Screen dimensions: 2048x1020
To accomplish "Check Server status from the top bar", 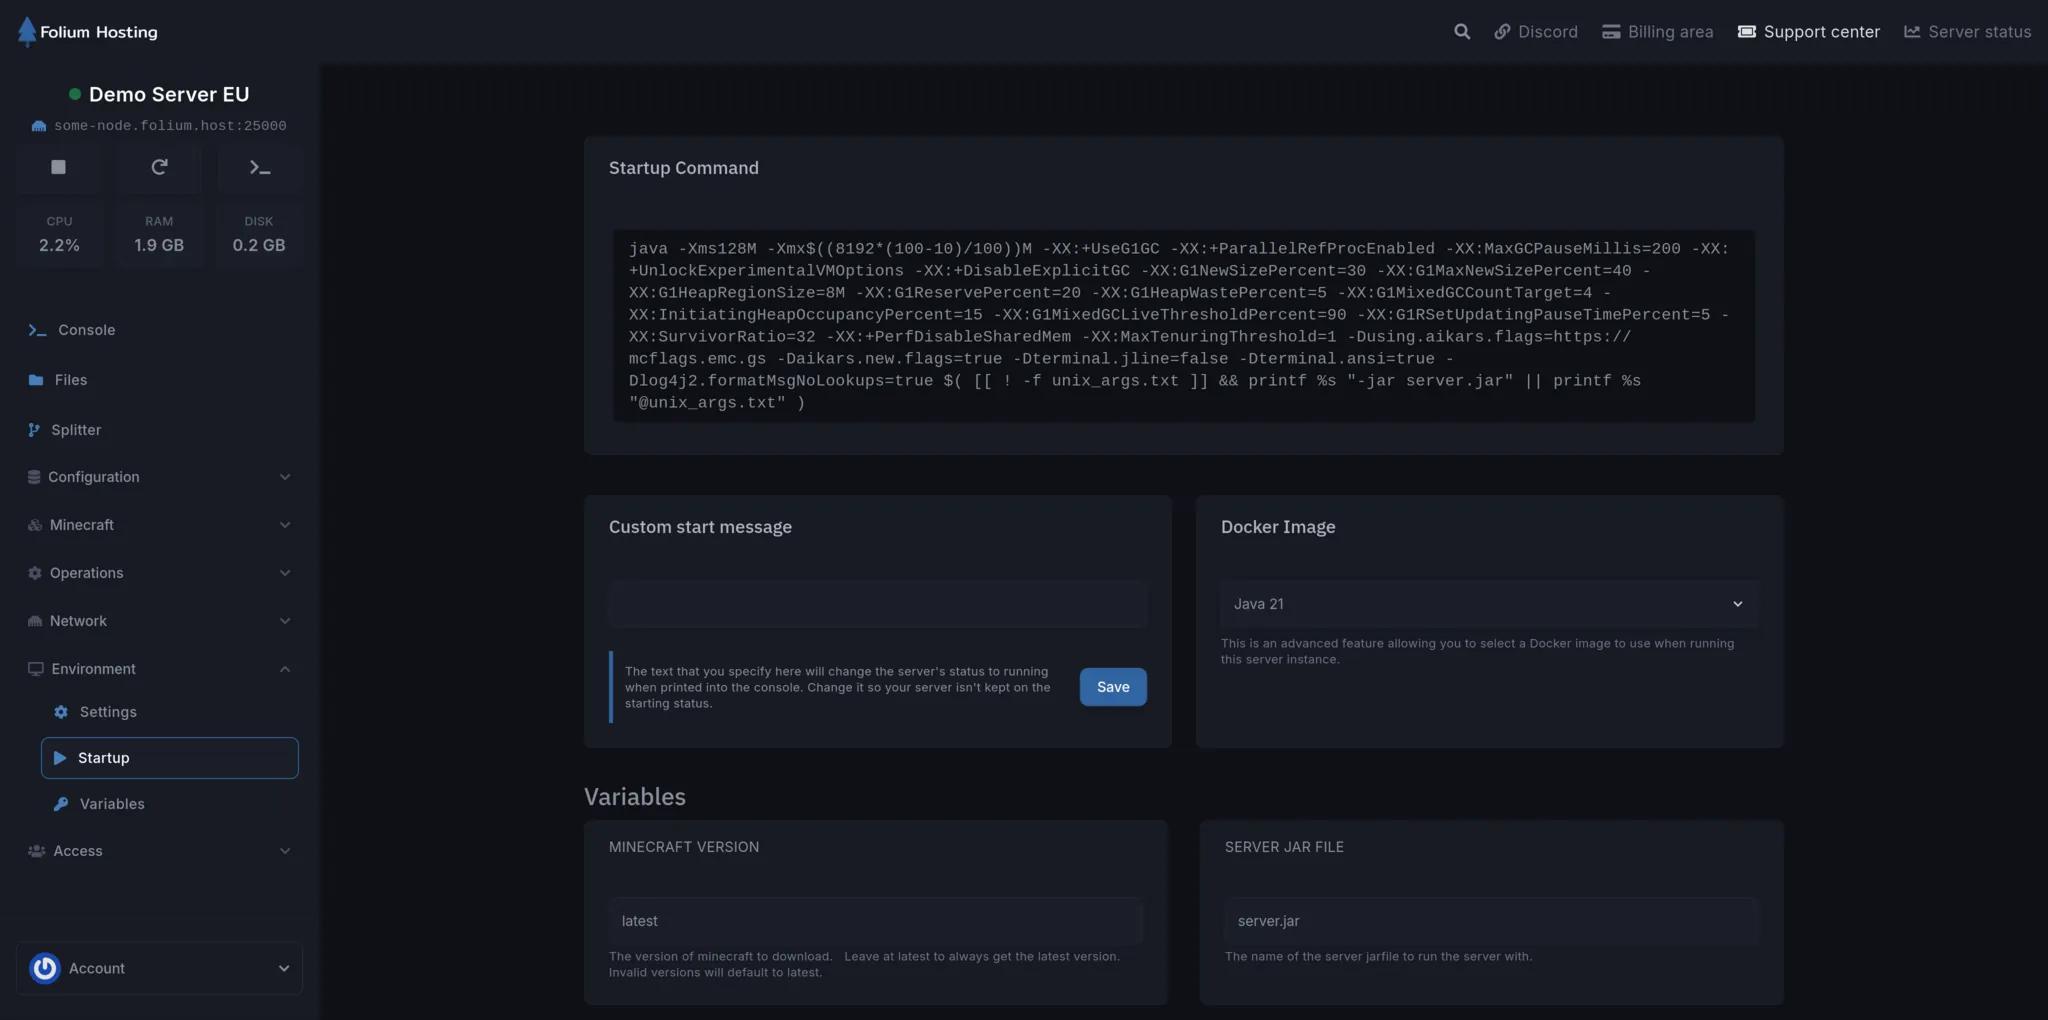I will (1966, 31).
